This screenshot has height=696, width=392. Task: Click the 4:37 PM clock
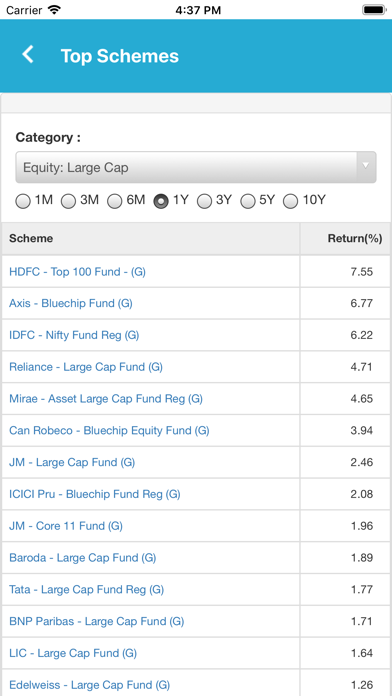click(198, 10)
